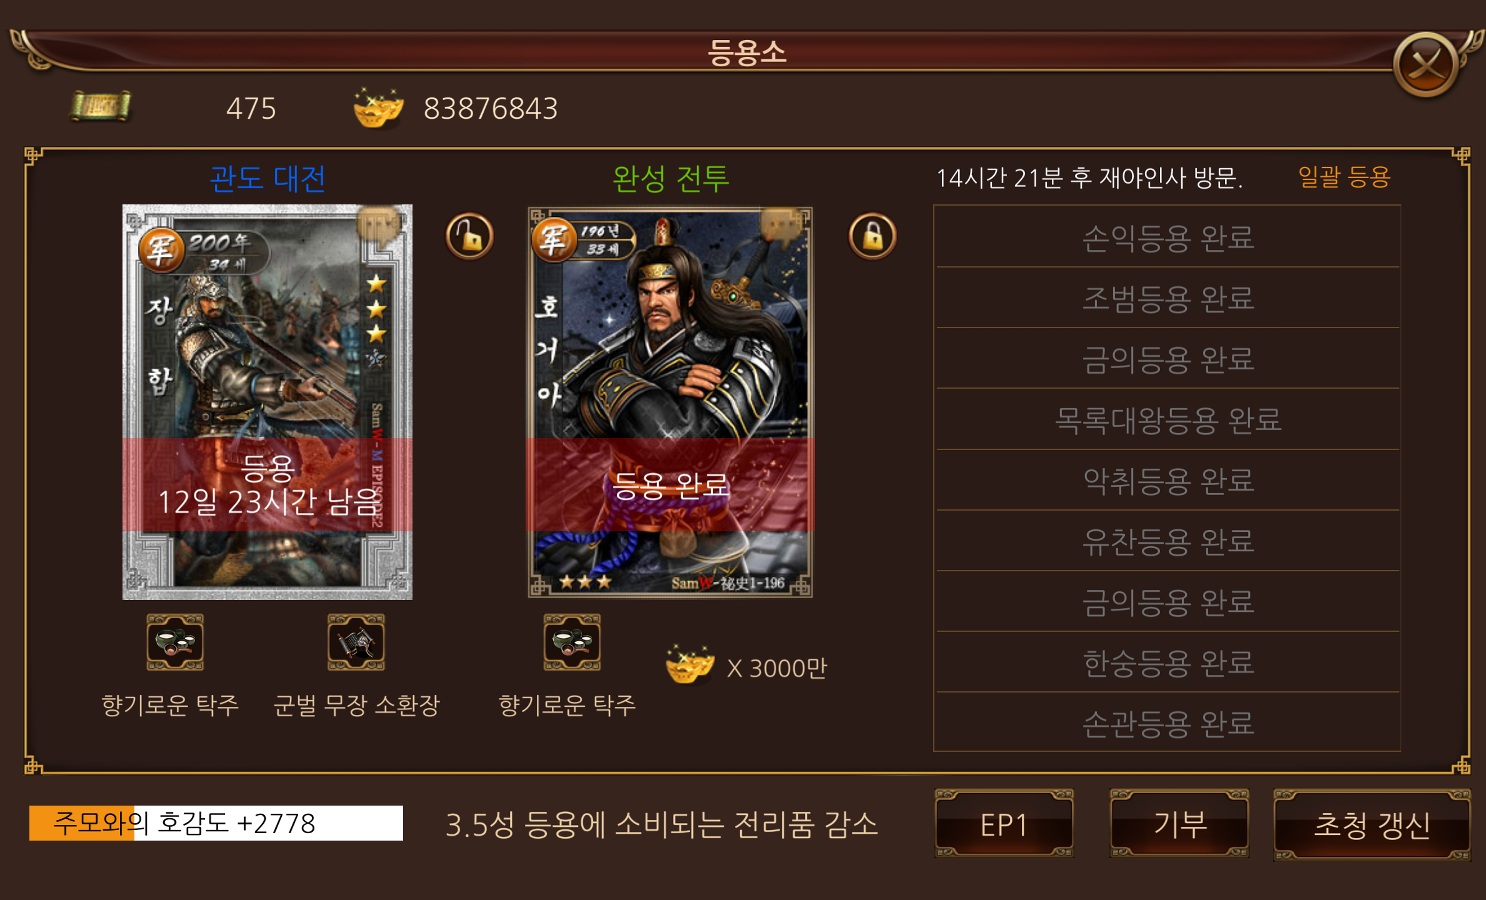The image size is (1486, 900).
Task: Toggle the unlocked padlock beside 장합 card
Action: point(470,237)
